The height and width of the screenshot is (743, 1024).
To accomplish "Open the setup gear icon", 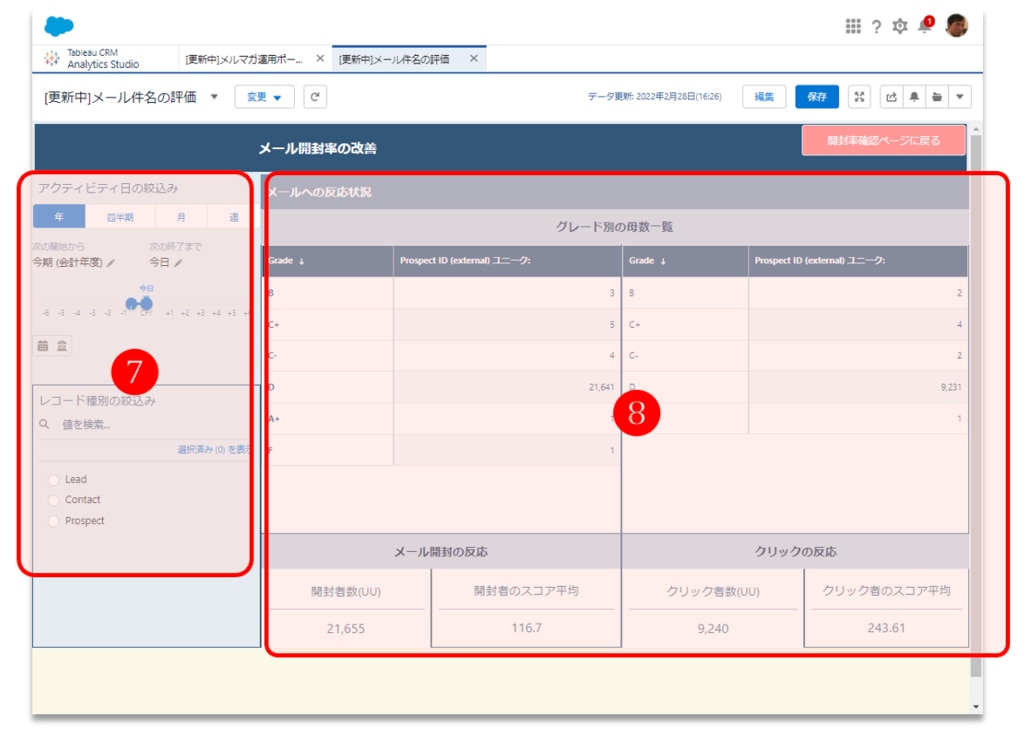I will pyautogui.click(x=900, y=26).
